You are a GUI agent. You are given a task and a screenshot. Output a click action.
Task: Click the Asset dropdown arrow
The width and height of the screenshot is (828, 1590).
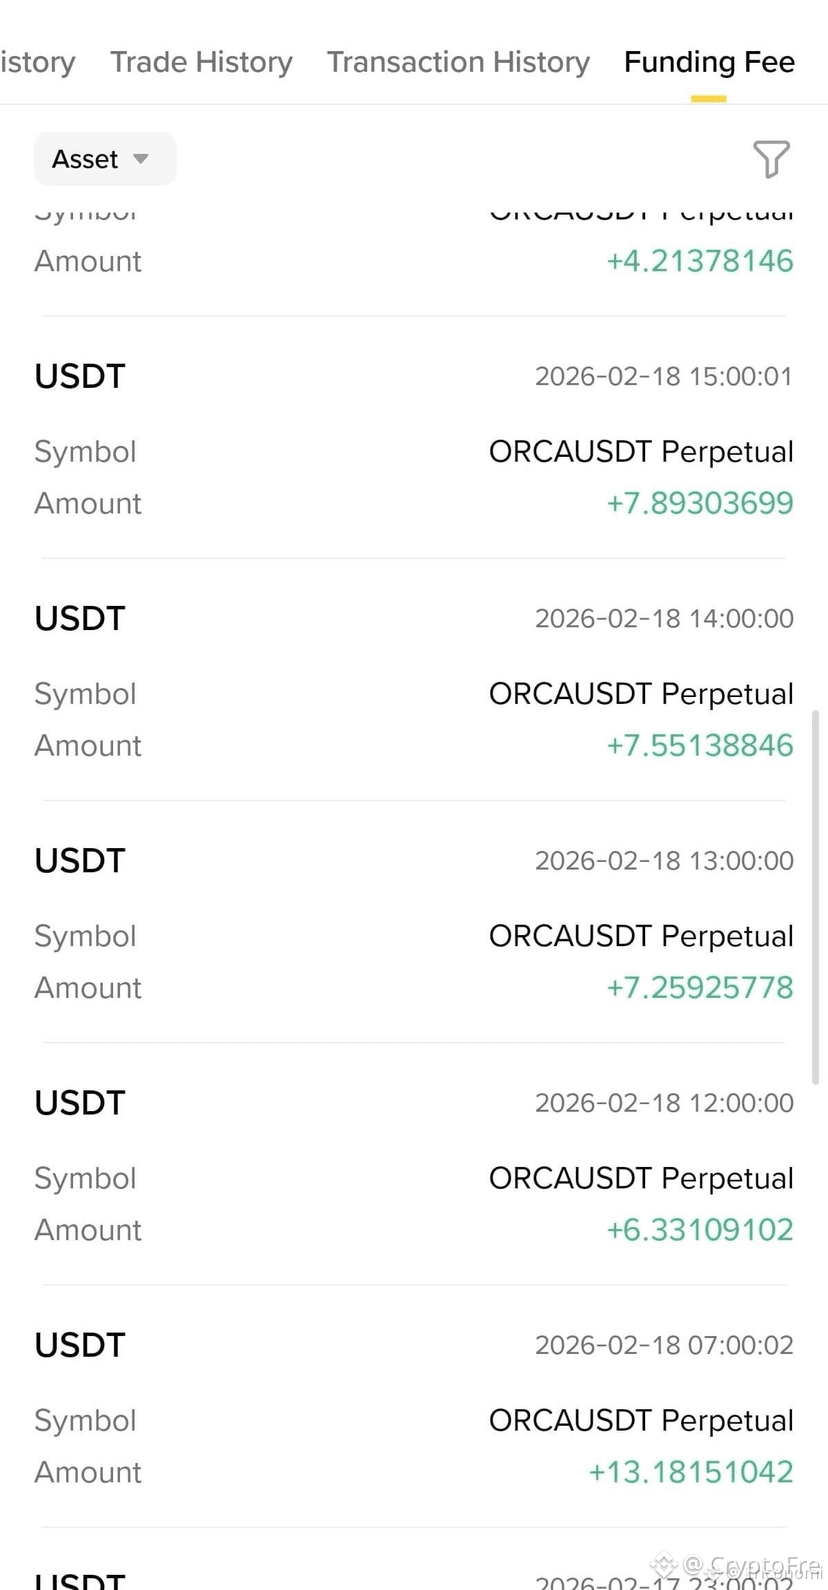click(141, 159)
